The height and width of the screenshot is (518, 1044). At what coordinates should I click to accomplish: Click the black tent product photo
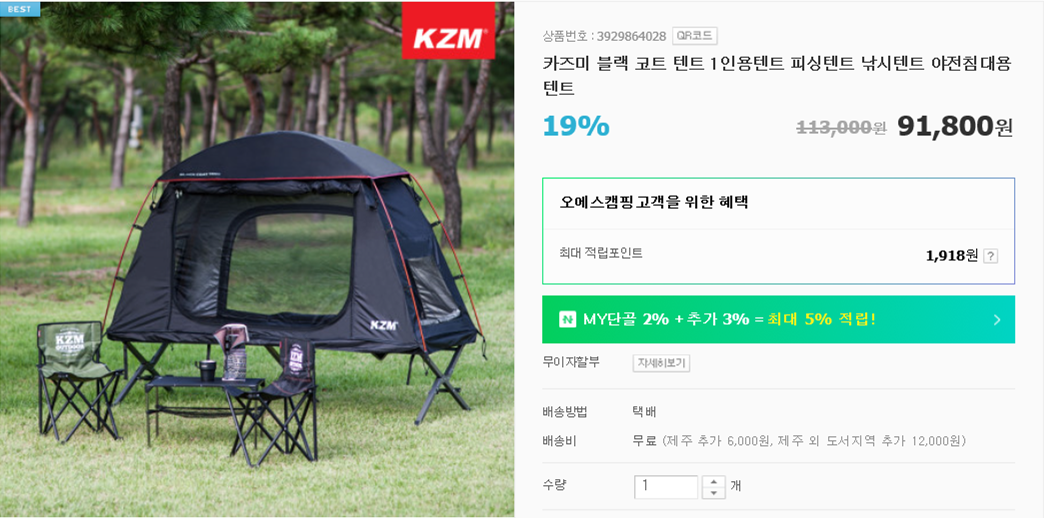pos(257,259)
